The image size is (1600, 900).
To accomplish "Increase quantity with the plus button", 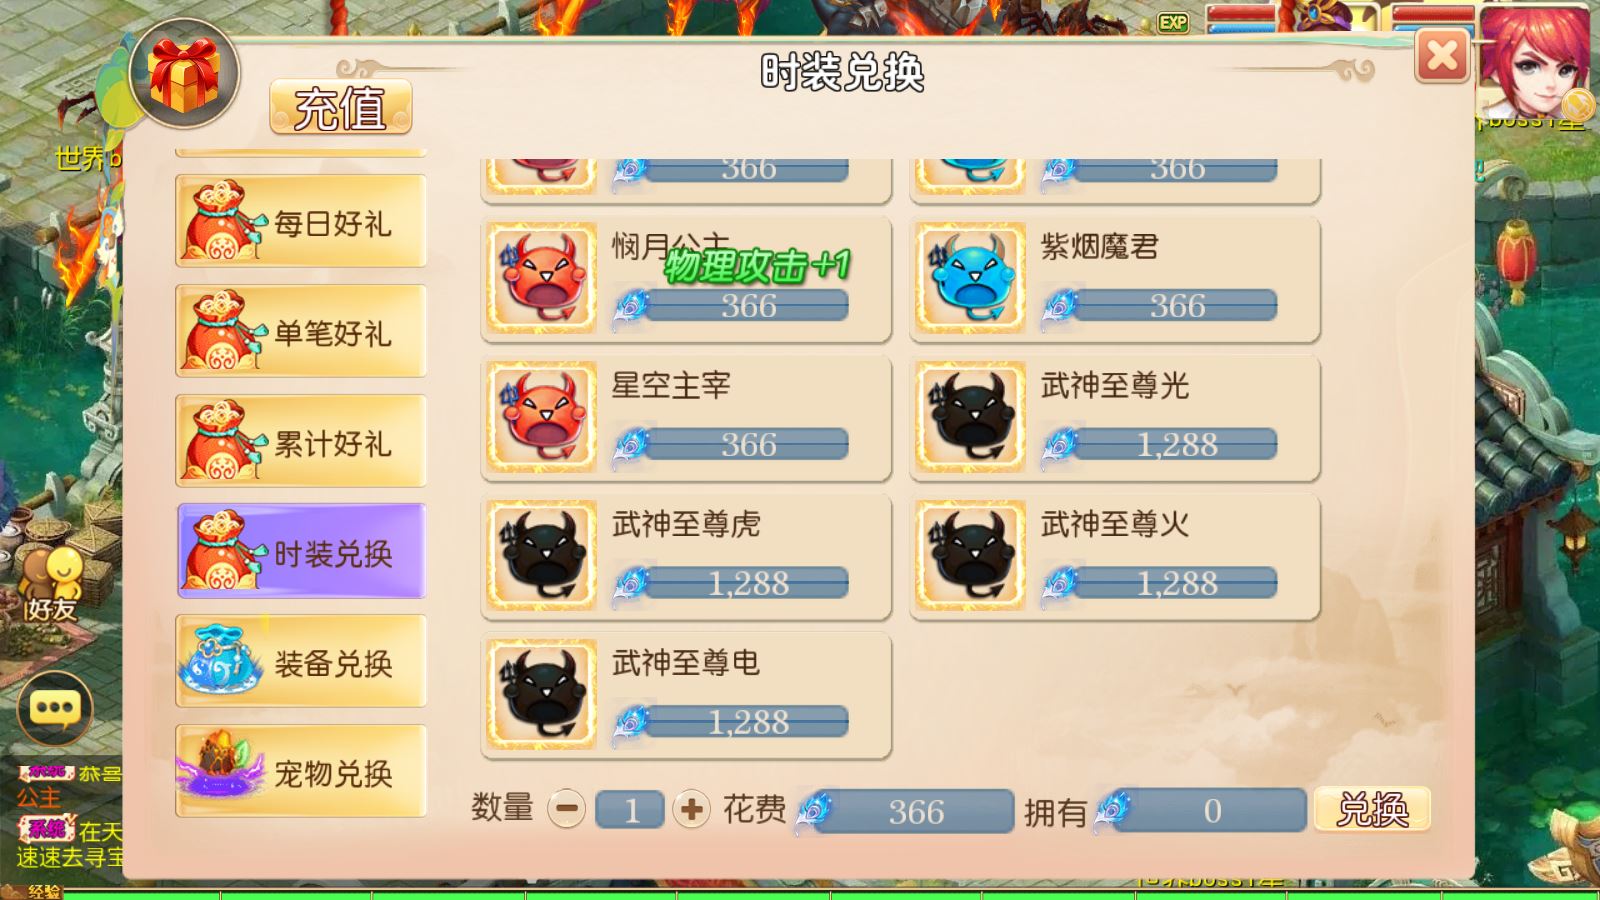I will pyautogui.click(x=691, y=808).
